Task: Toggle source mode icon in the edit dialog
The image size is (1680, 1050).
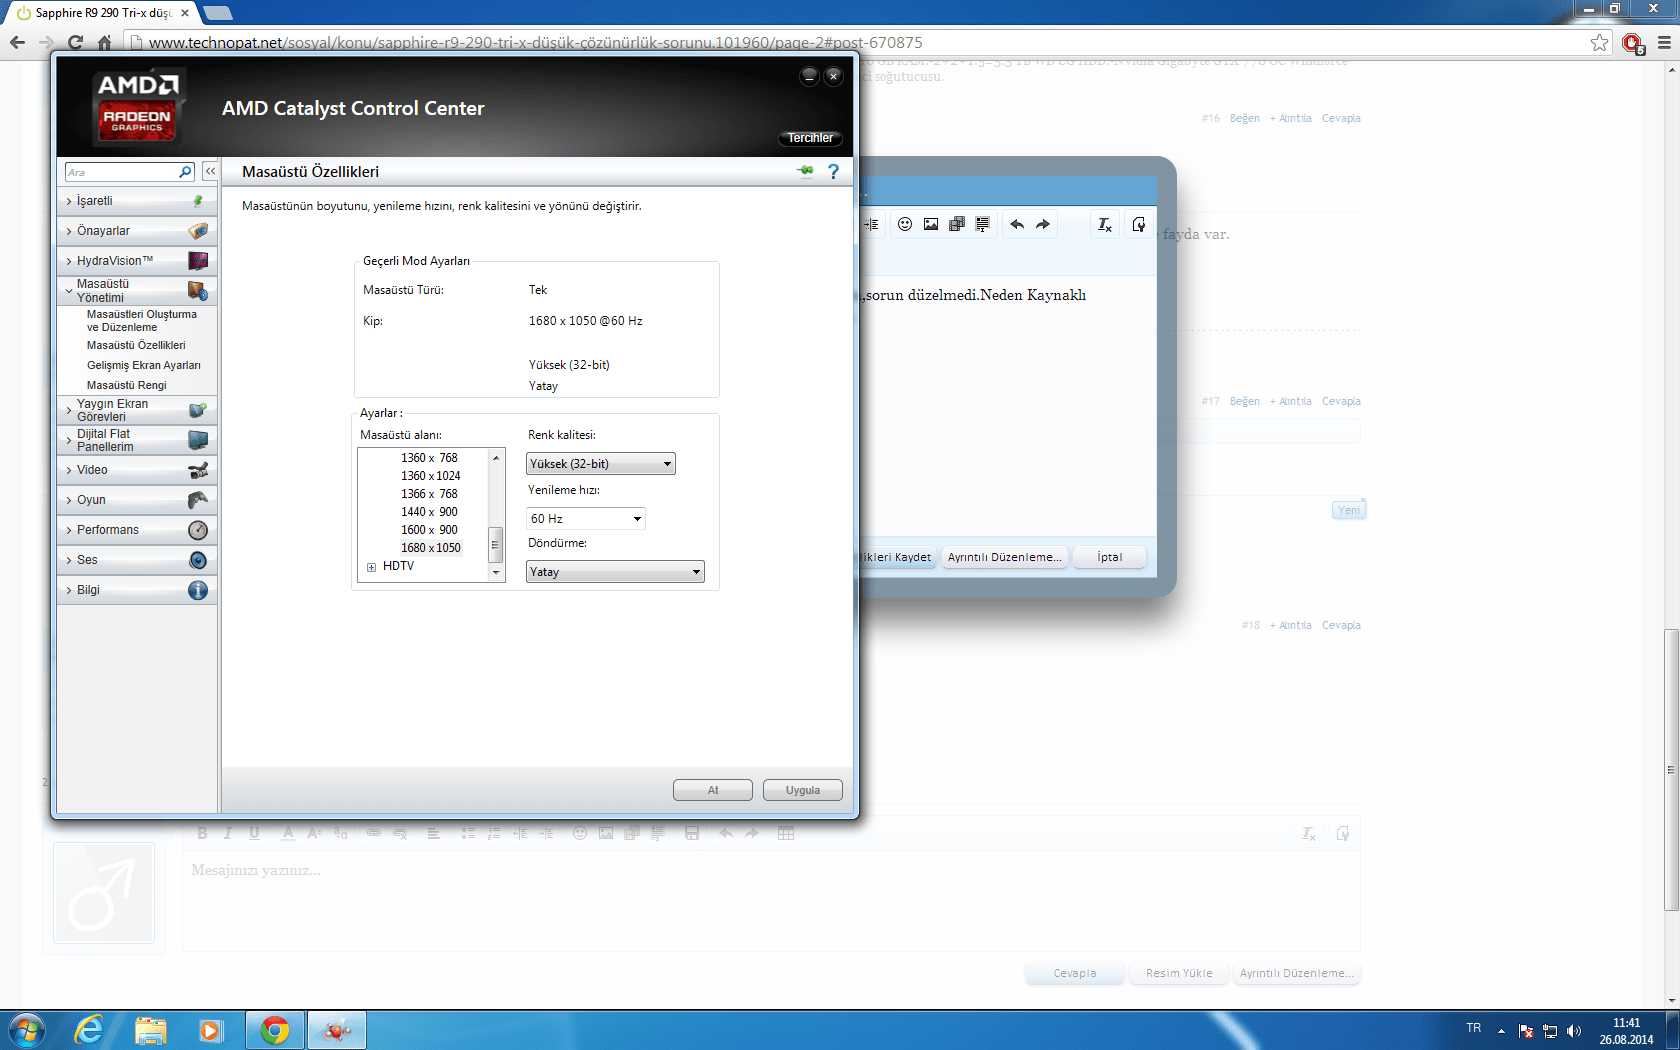Action: [x=1139, y=224]
